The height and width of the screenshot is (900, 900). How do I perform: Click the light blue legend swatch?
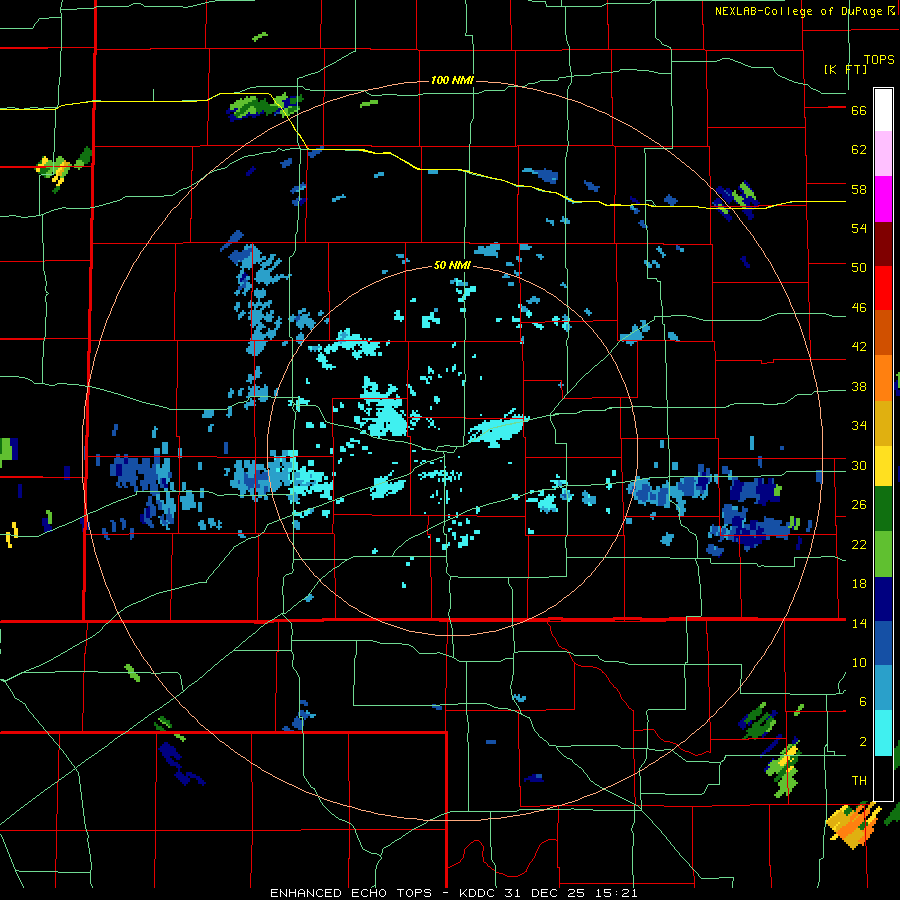pyautogui.click(x=883, y=688)
